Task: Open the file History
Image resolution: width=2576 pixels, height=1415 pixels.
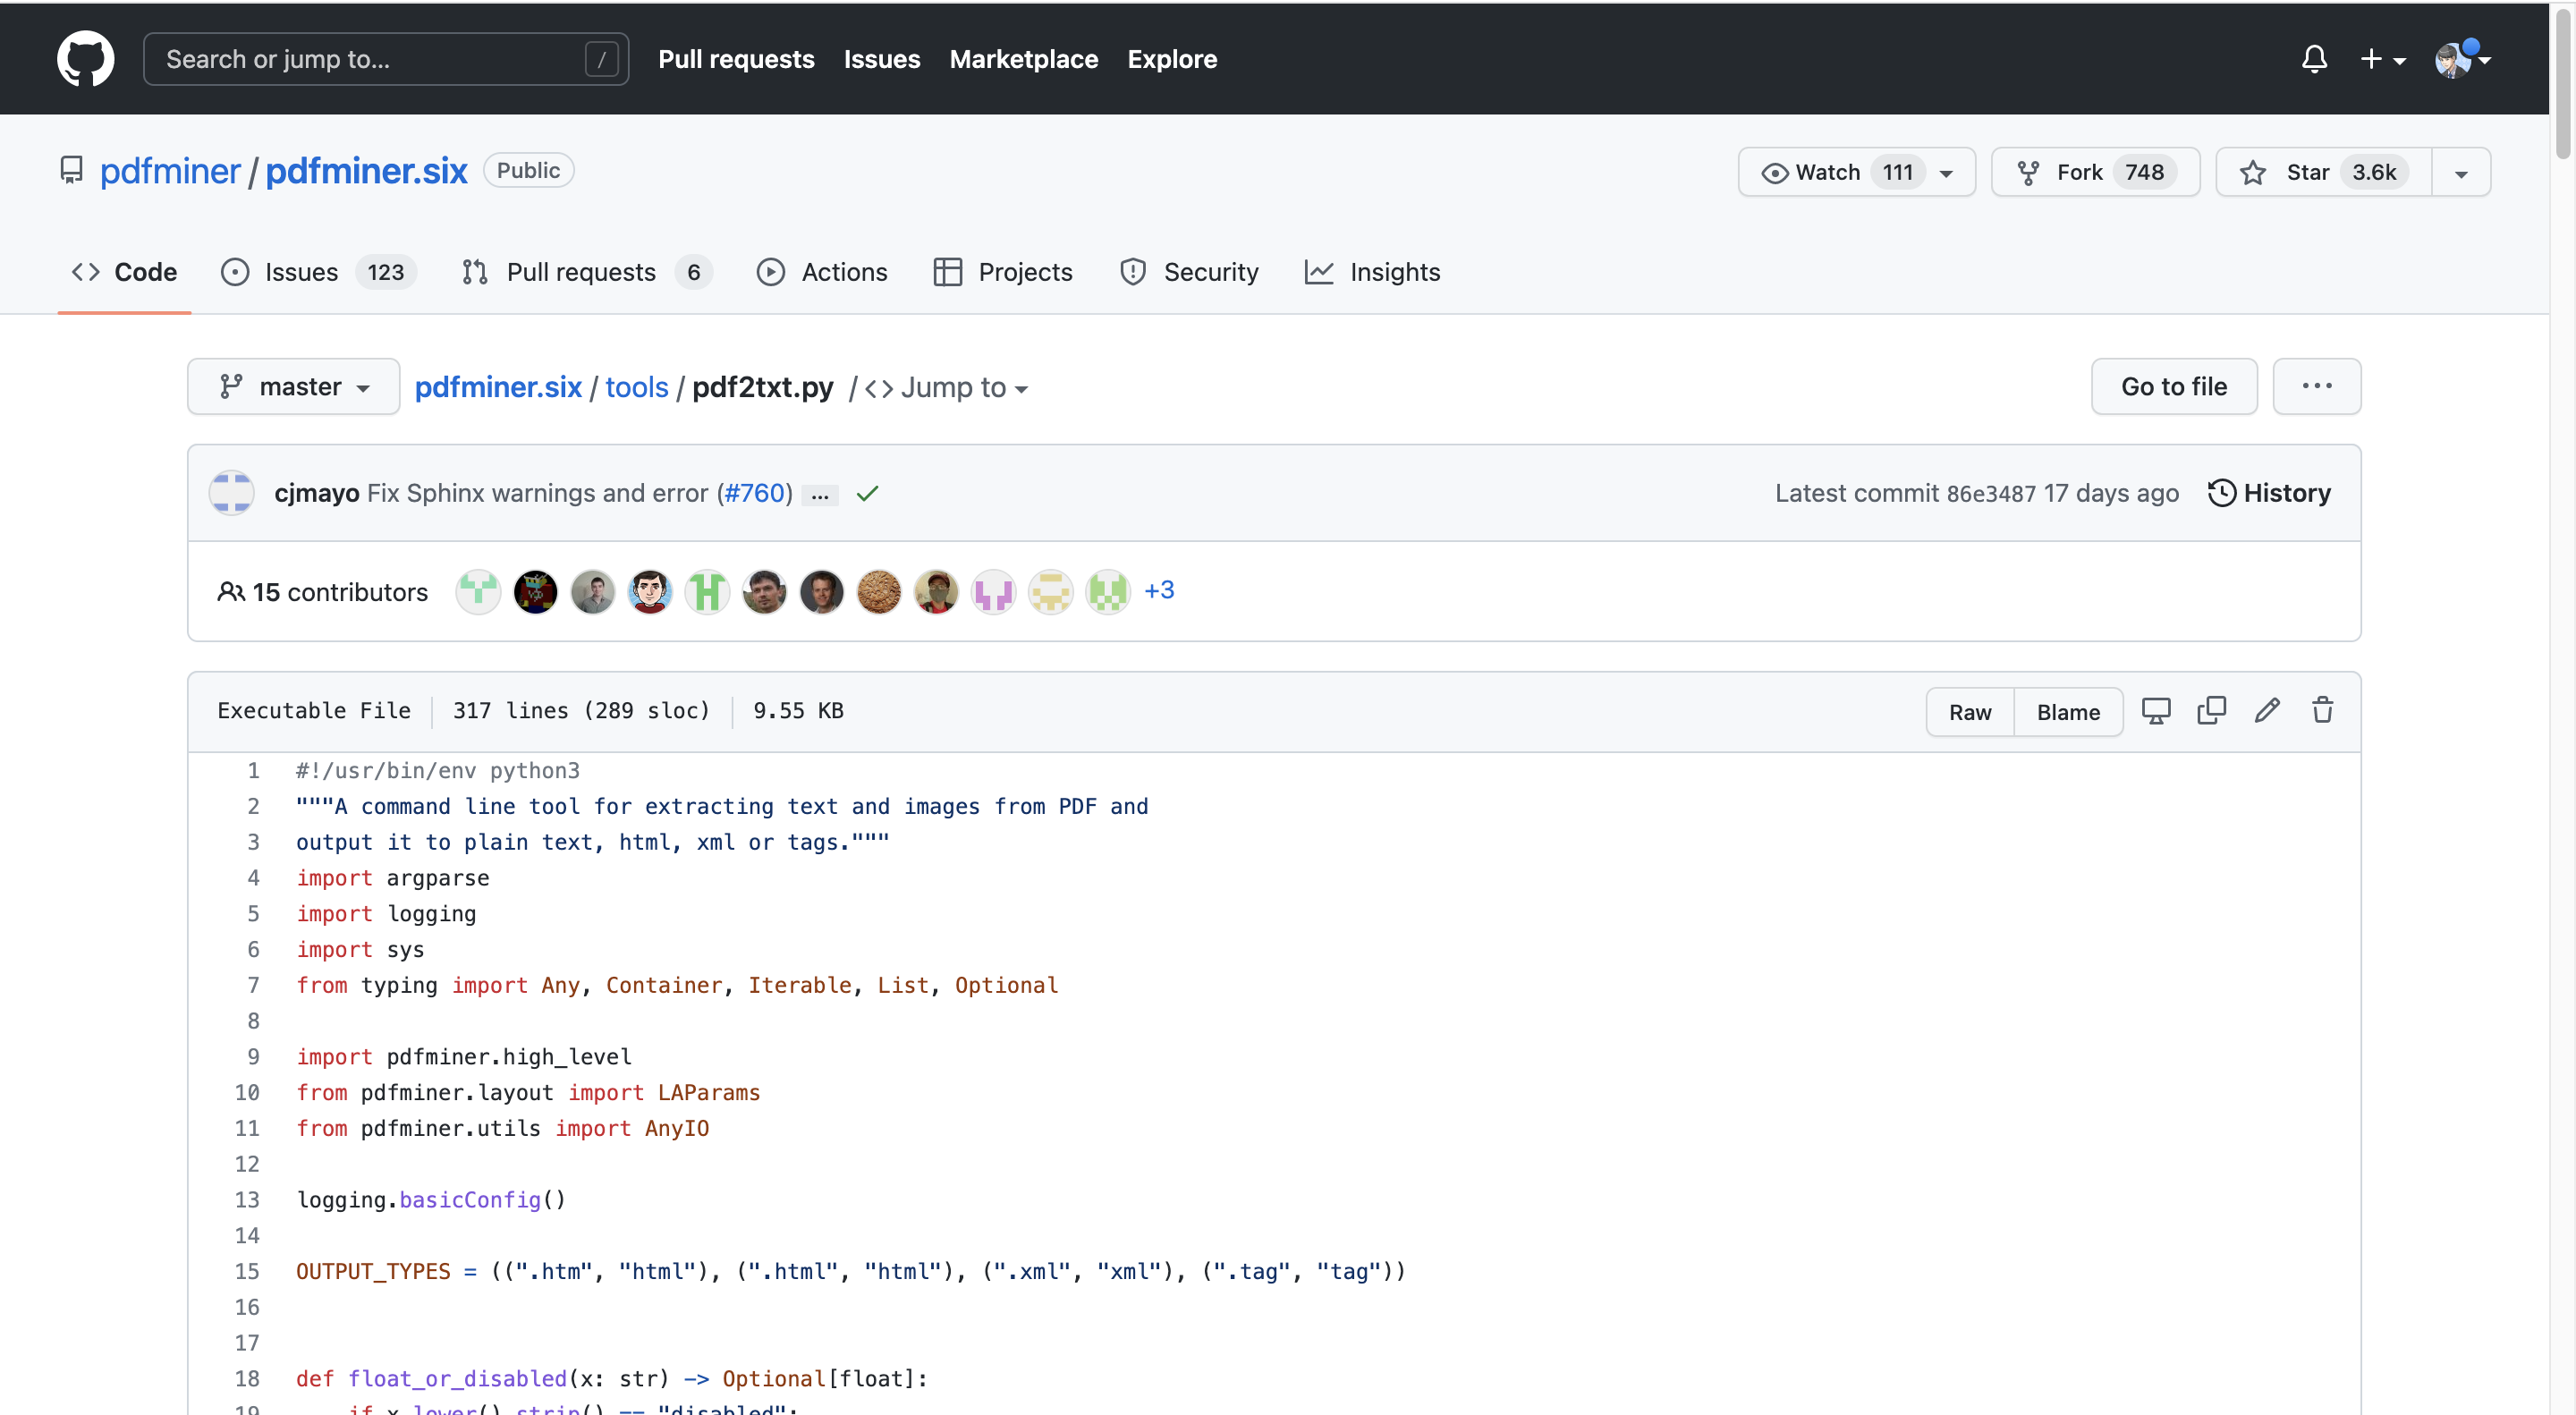Action: (2269, 493)
